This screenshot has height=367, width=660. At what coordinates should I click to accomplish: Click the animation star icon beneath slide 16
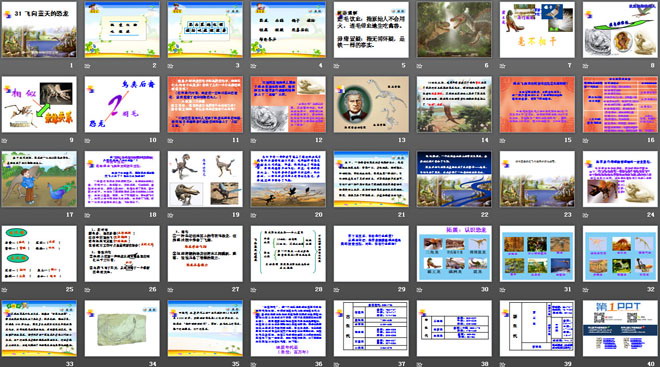pyautogui.click(x=585, y=141)
